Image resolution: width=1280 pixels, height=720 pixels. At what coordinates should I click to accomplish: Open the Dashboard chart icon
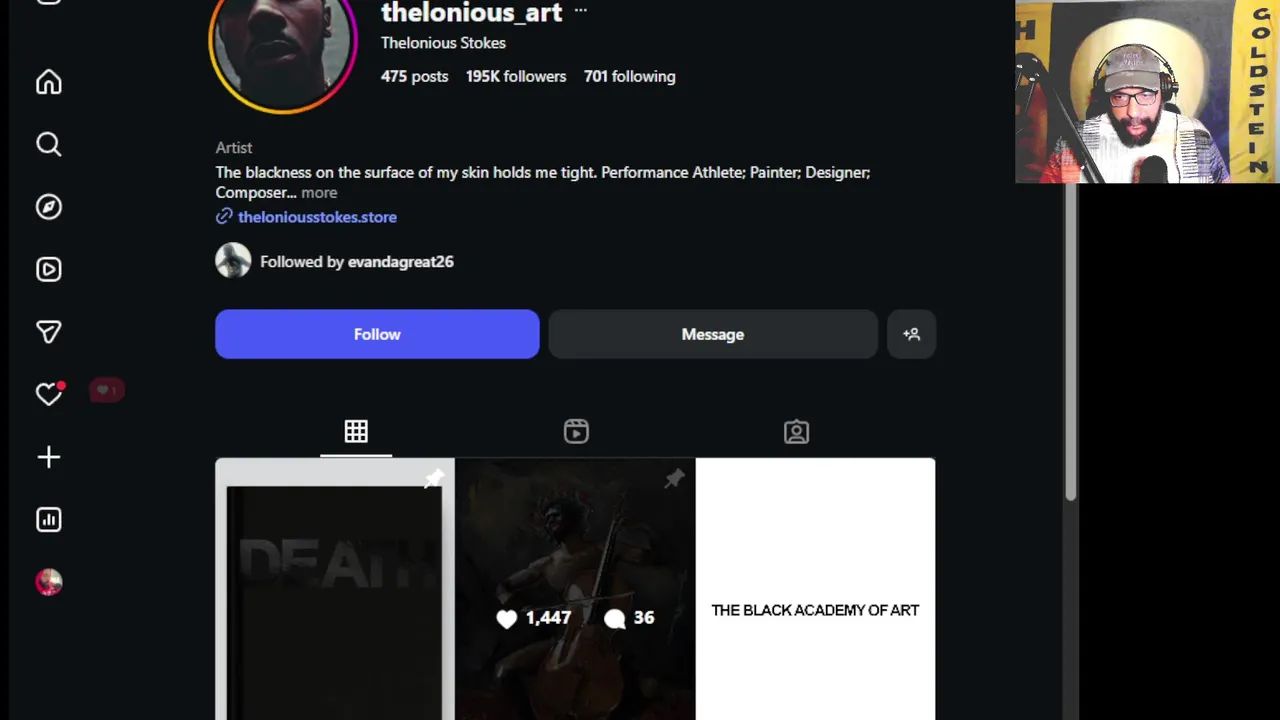[x=49, y=519]
